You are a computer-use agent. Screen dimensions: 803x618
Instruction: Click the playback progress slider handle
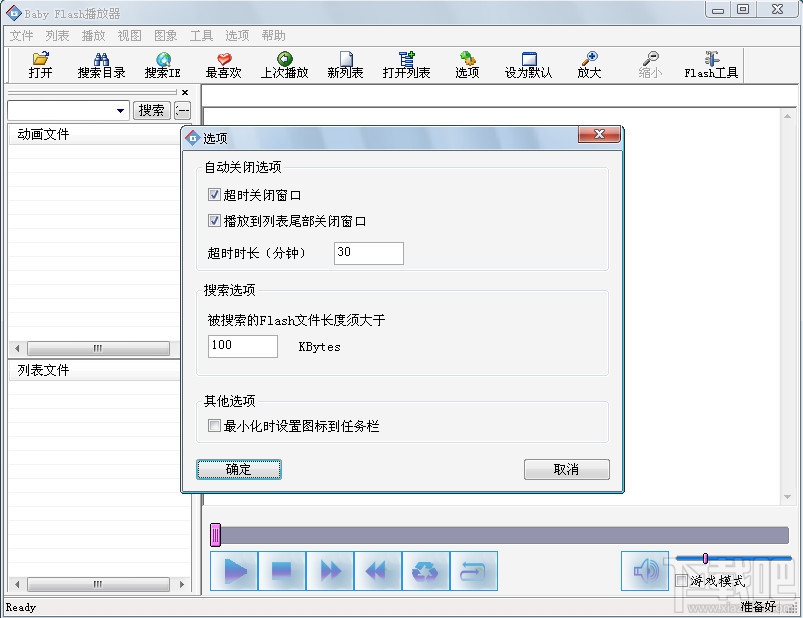coord(216,535)
